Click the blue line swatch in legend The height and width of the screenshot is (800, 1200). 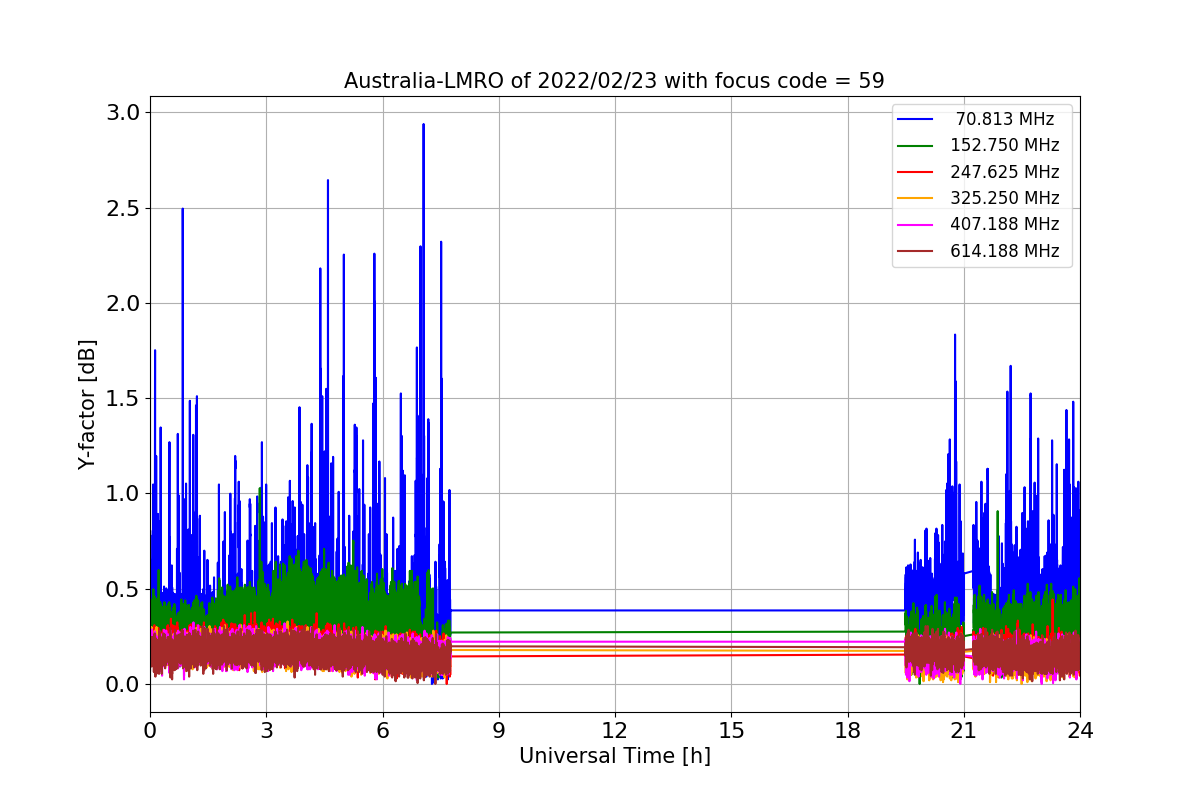point(915,119)
